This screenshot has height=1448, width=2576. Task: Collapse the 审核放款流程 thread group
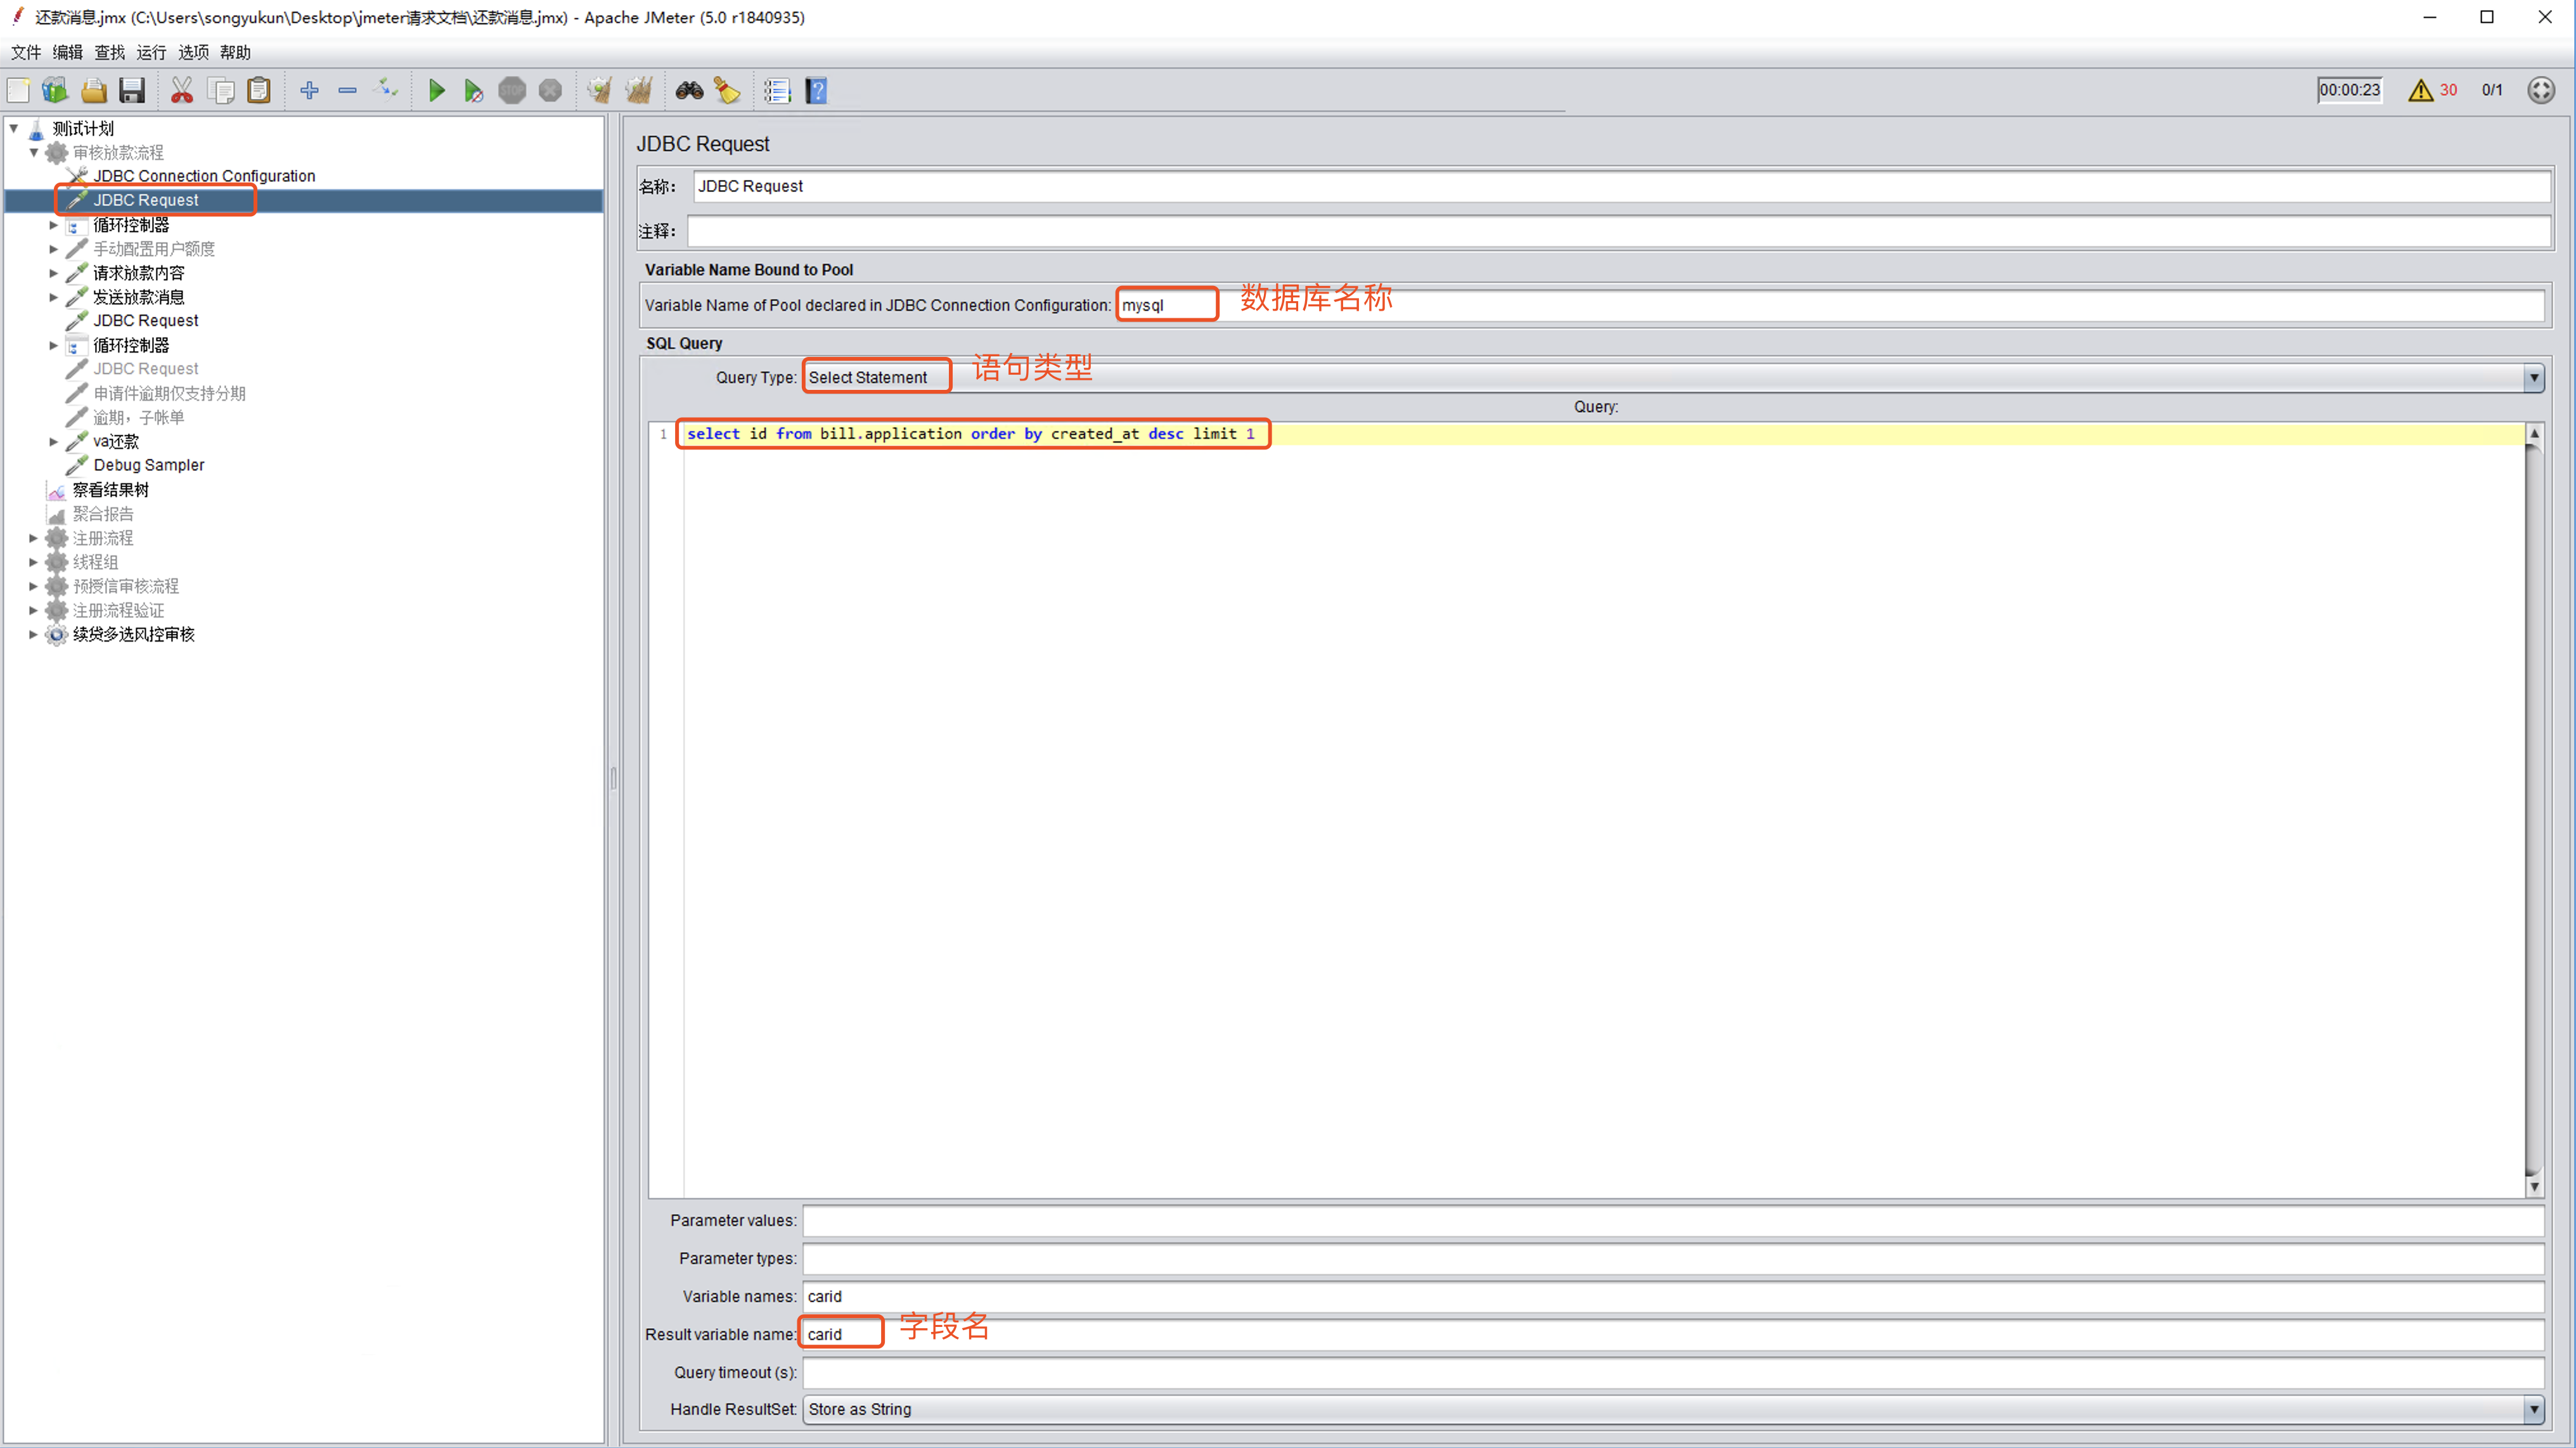(34, 152)
